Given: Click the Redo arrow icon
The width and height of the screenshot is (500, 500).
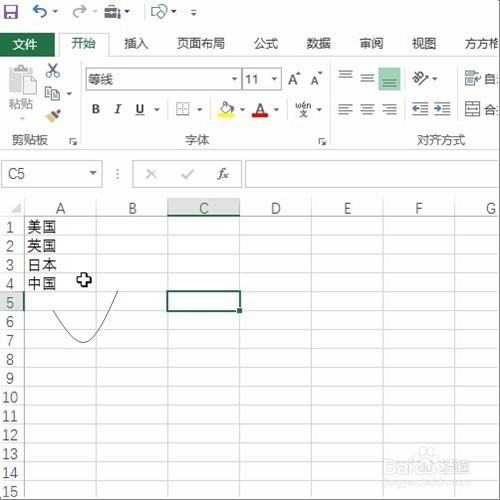Looking at the screenshot, I should [79, 12].
